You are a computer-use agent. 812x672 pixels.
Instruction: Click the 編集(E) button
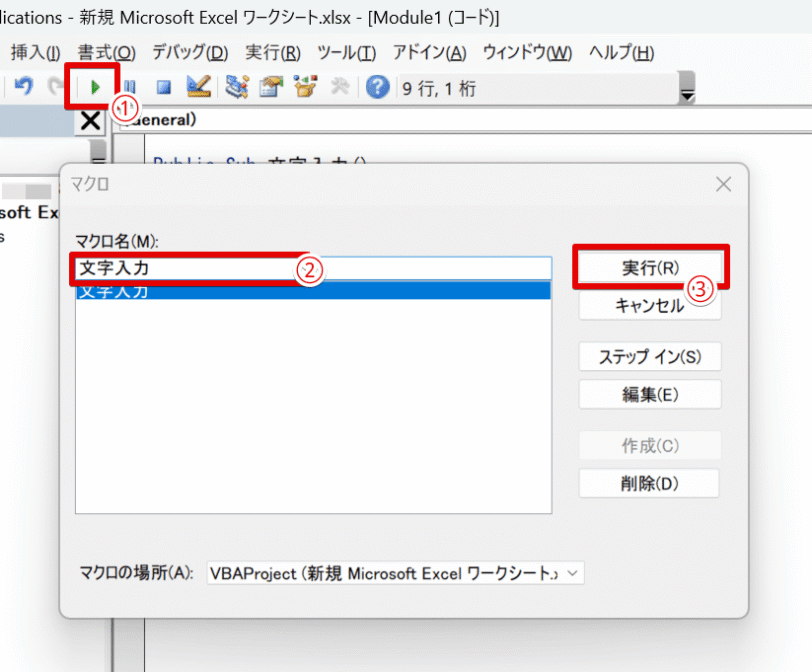coord(650,394)
